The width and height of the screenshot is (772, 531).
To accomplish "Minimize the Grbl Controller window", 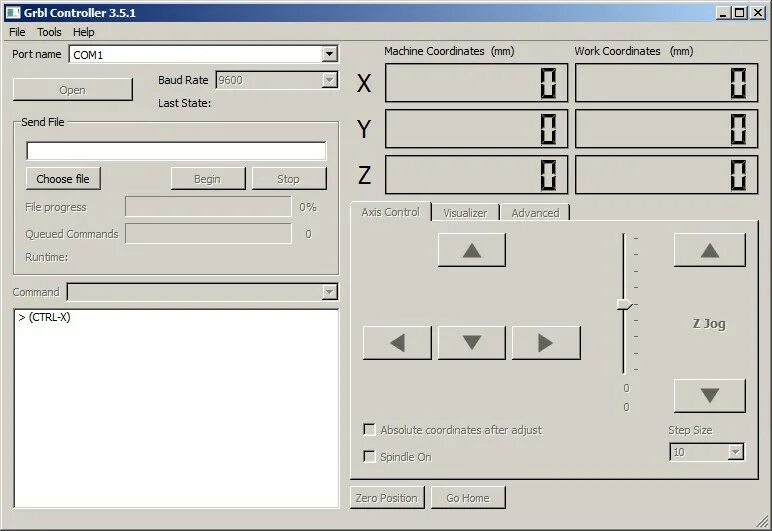I will [x=723, y=13].
